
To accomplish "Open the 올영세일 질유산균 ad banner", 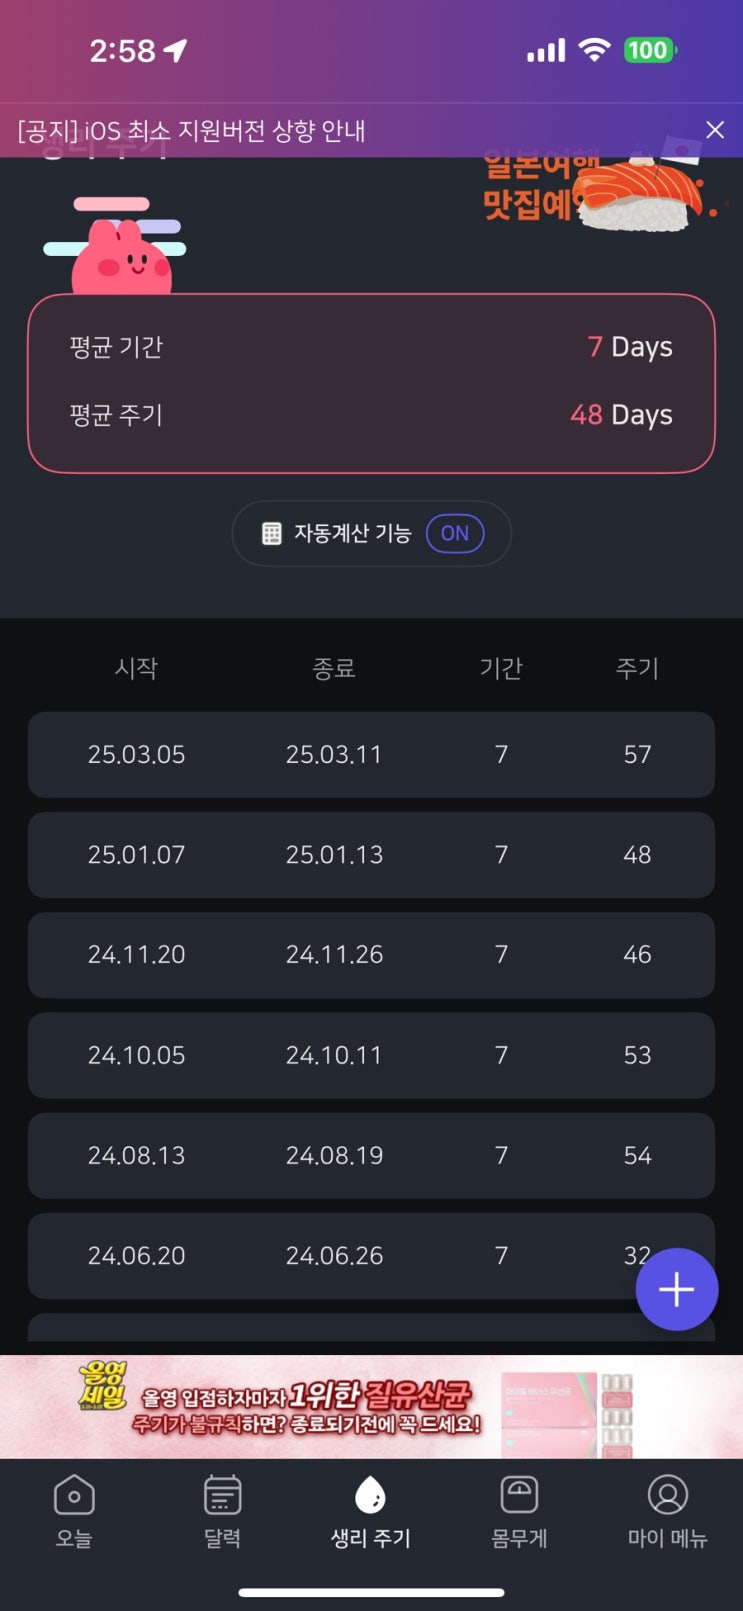I will point(371,1406).
